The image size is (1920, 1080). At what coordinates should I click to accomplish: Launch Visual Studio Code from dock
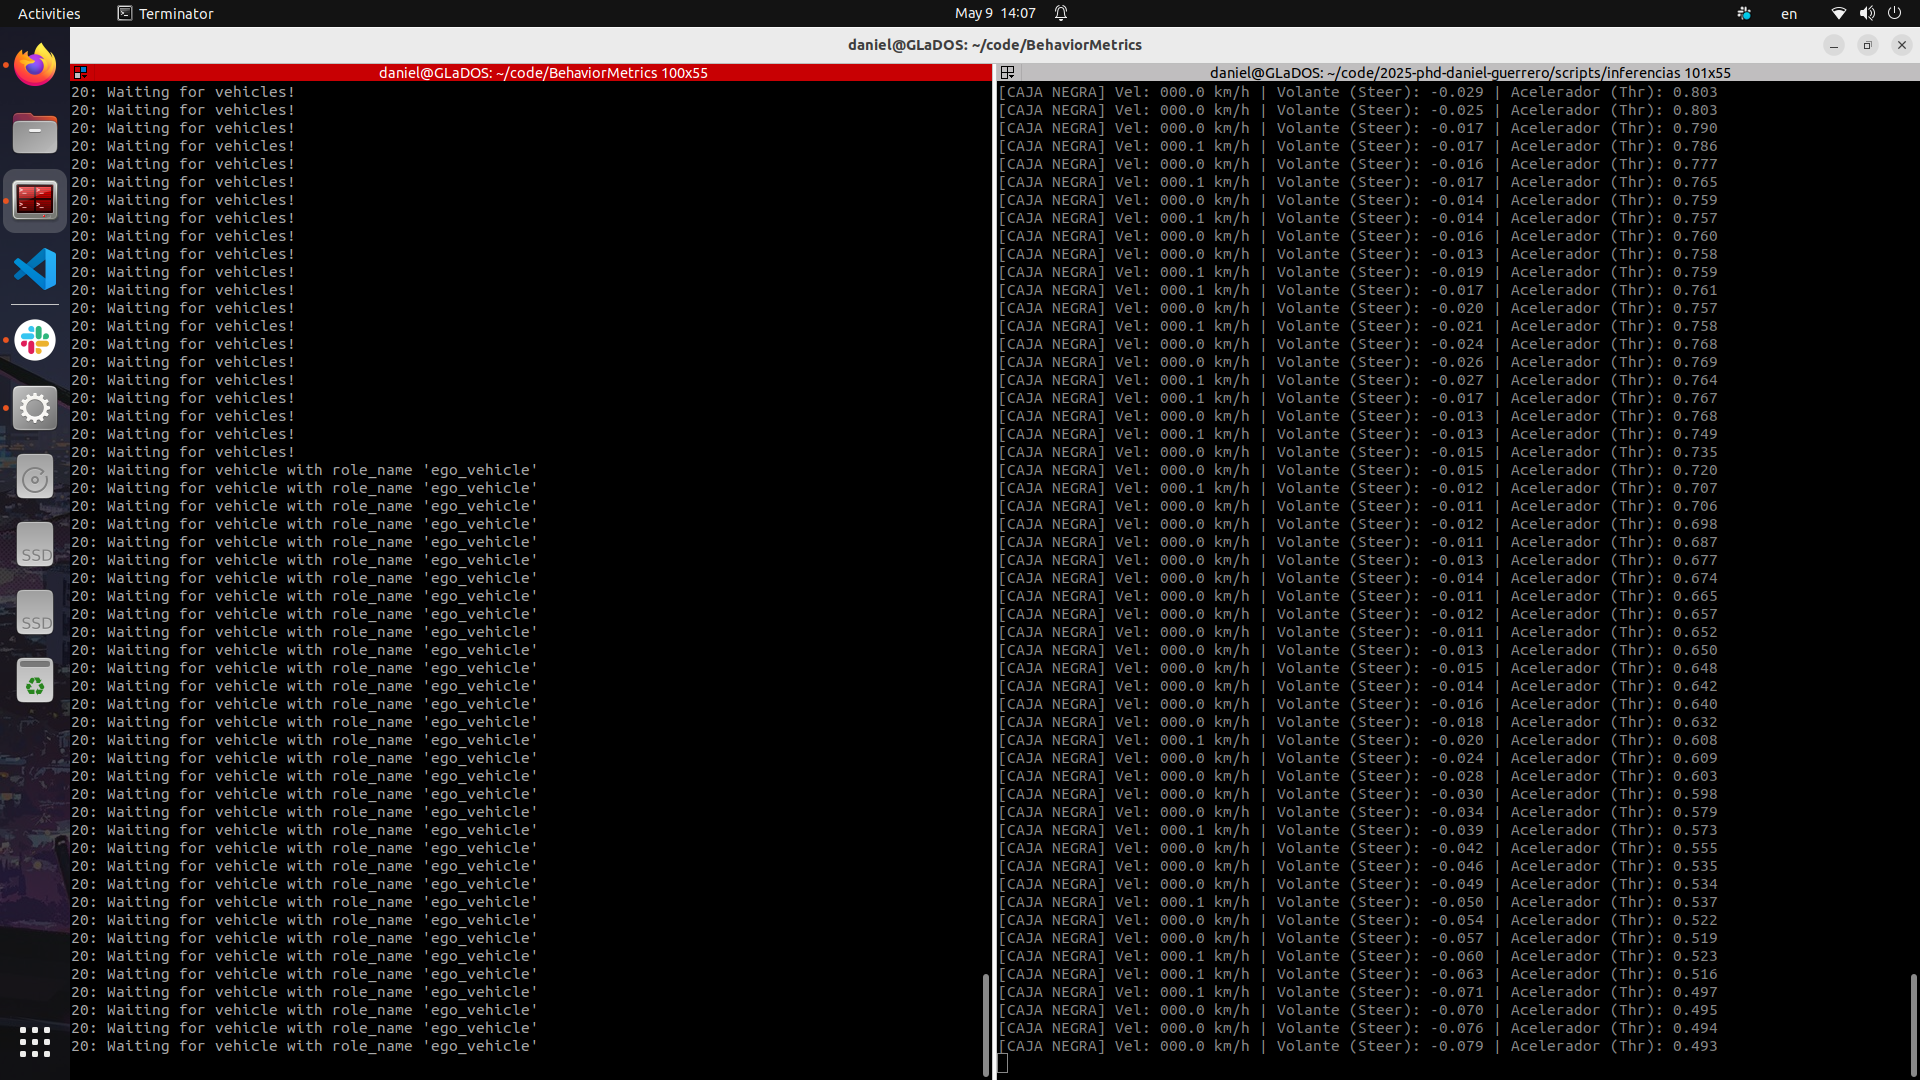35,269
